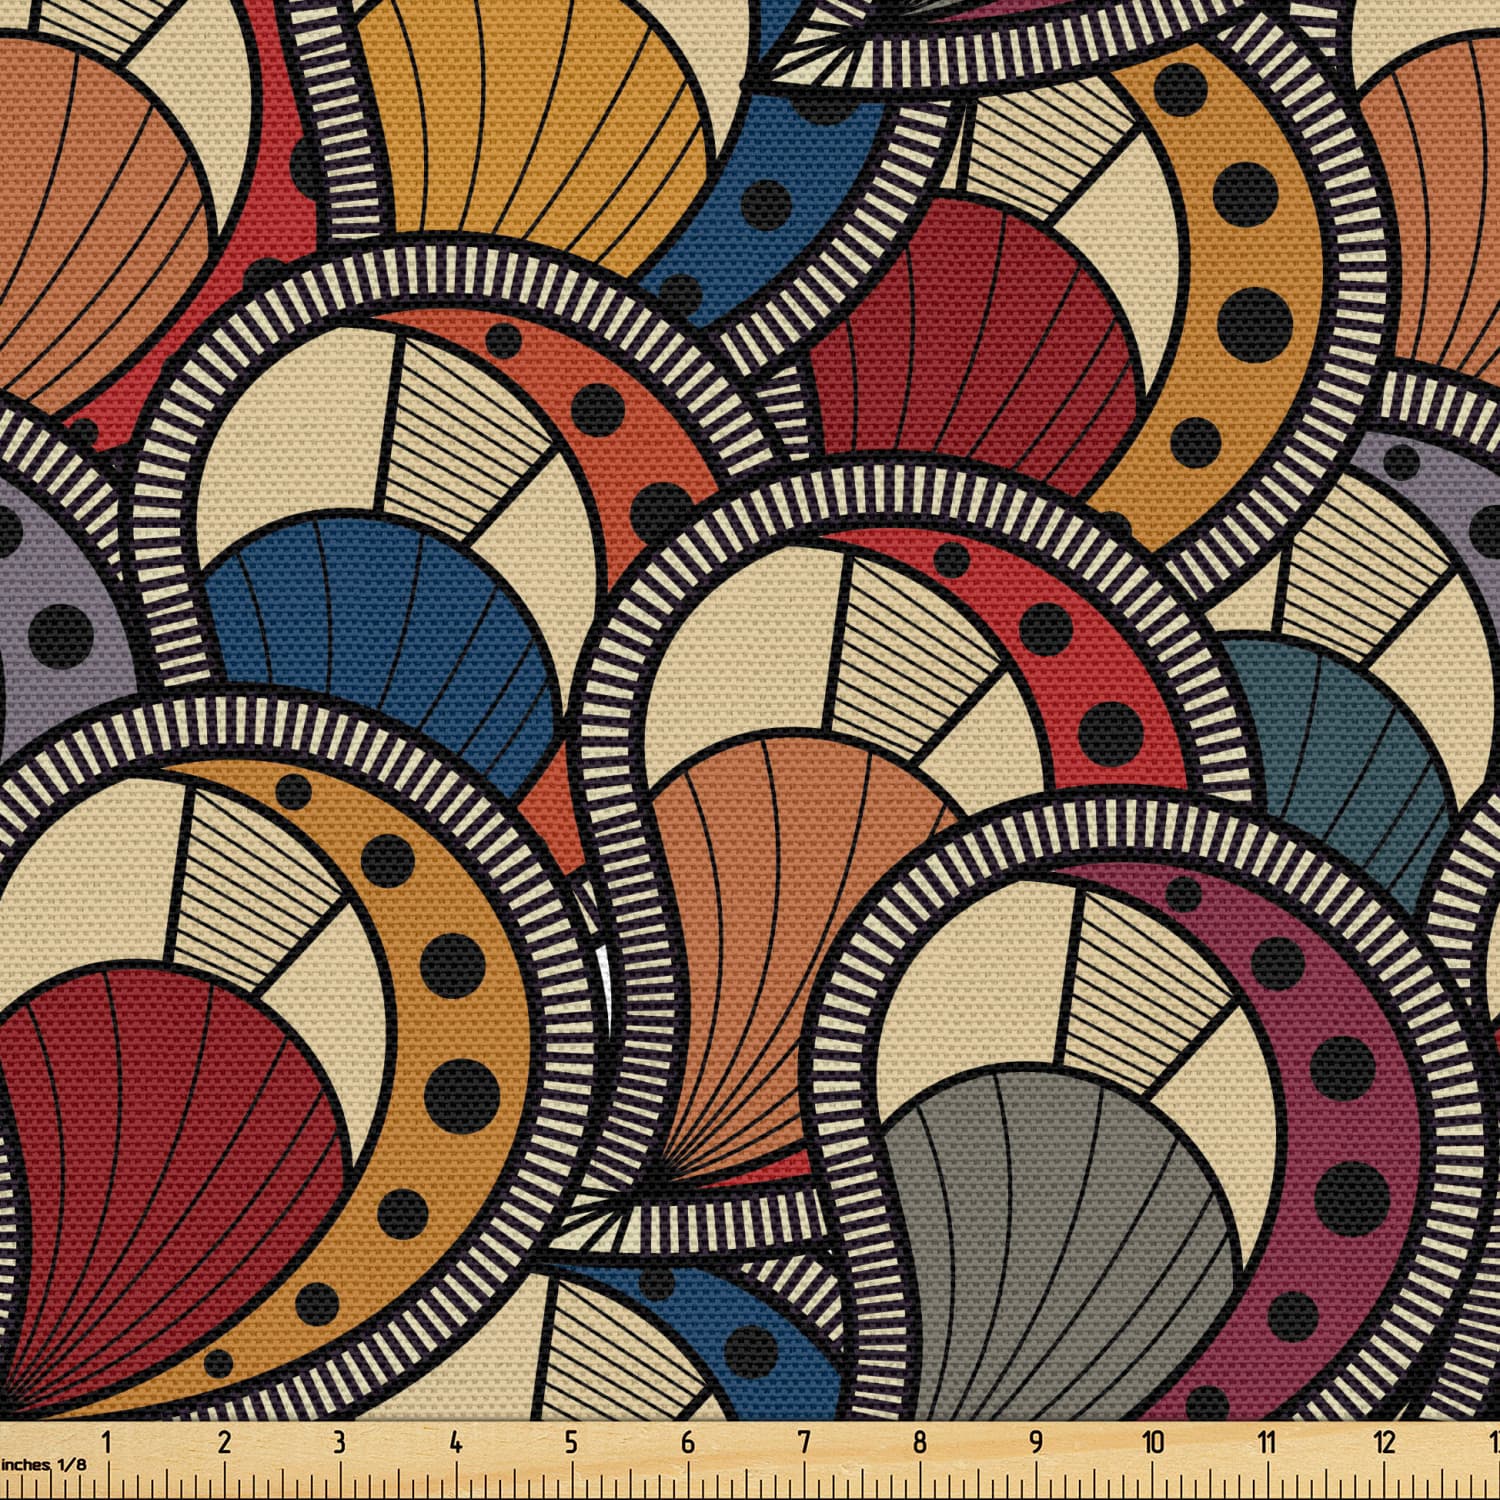Click the number 7 on the ruler
1500x1500 pixels.
tap(804, 1441)
